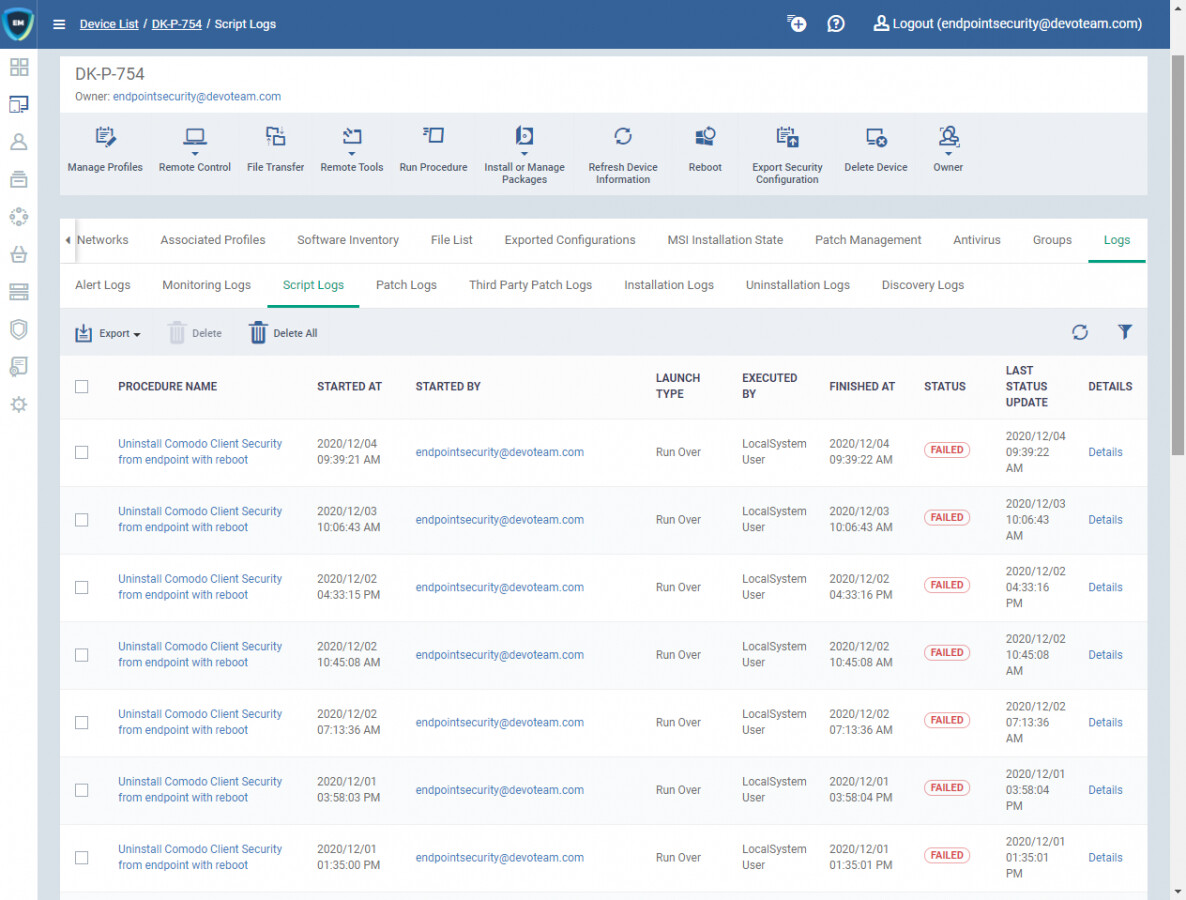Switch to the Patch Logs tab
Image resolution: width=1186 pixels, height=900 pixels.
[406, 285]
